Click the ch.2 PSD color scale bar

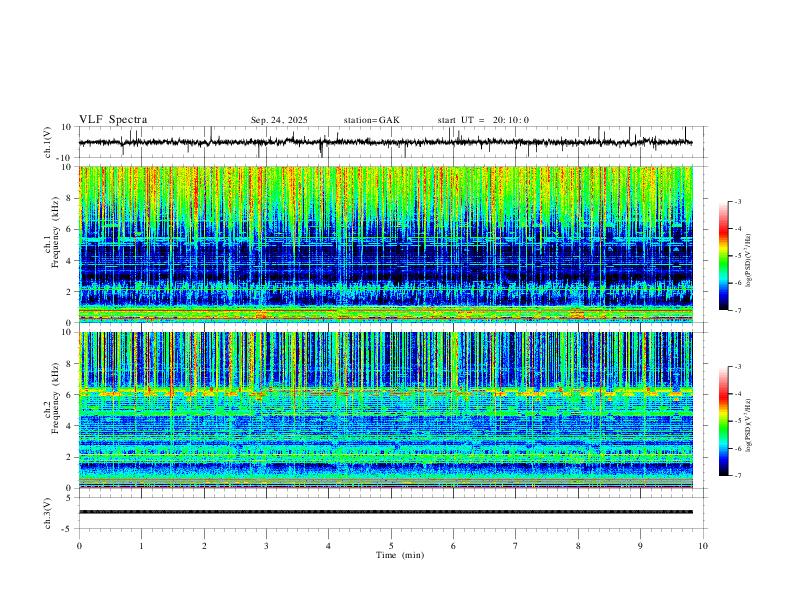724,421
